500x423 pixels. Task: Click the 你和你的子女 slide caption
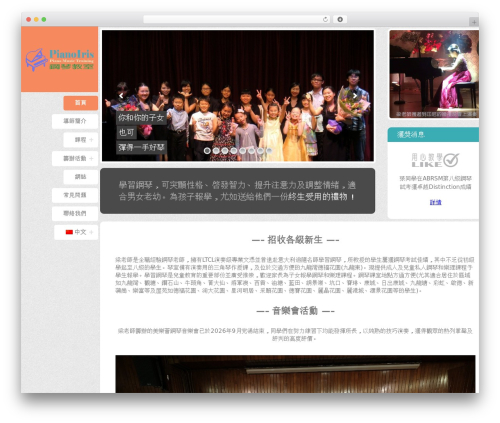[x=141, y=118]
